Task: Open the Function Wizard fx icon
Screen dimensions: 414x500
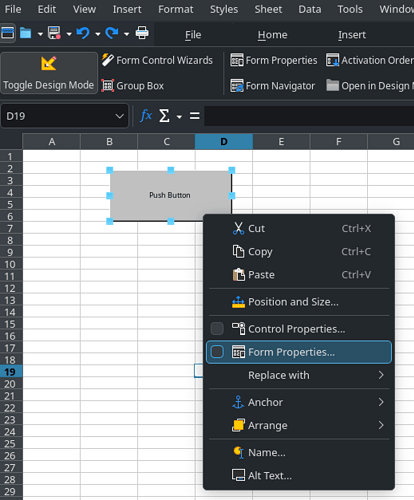Action: [146, 116]
